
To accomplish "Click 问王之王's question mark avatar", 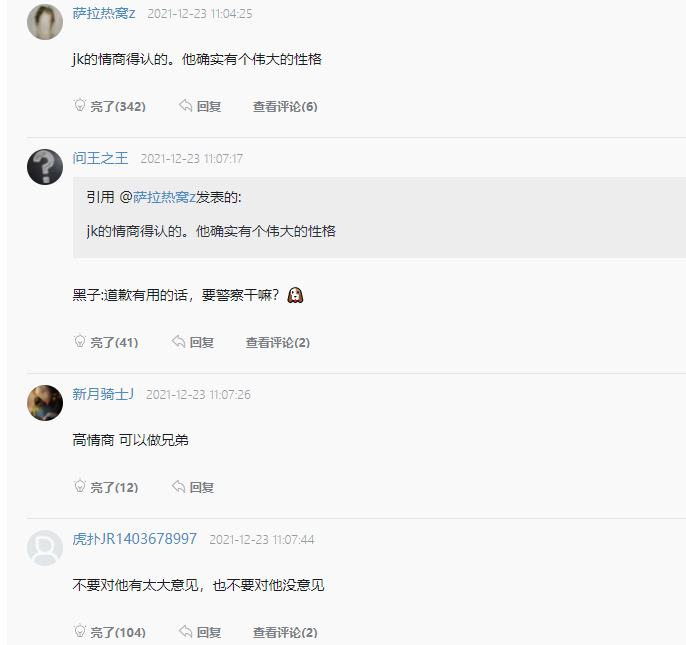I will tap(45, 166).
